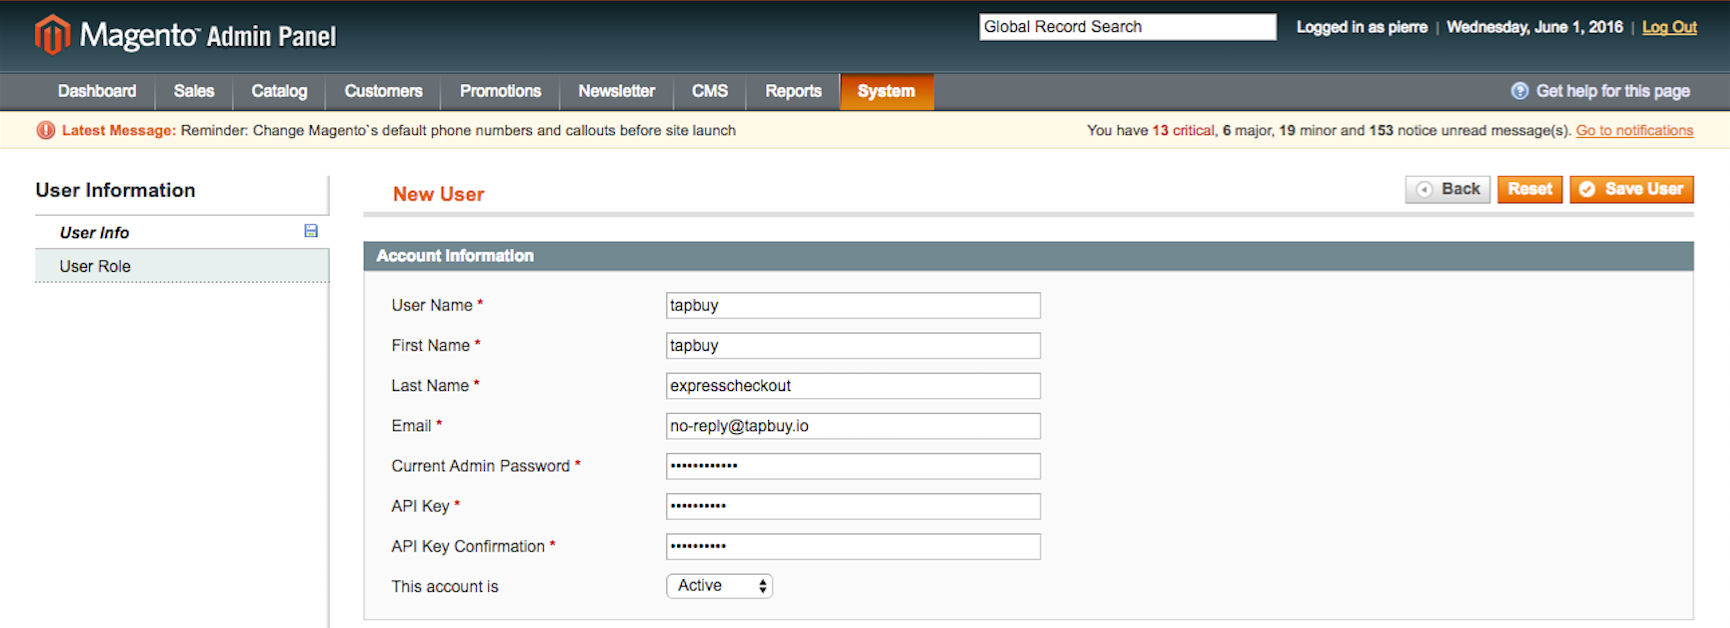
Task: Click the Back button
Action: coord(1448,189)
